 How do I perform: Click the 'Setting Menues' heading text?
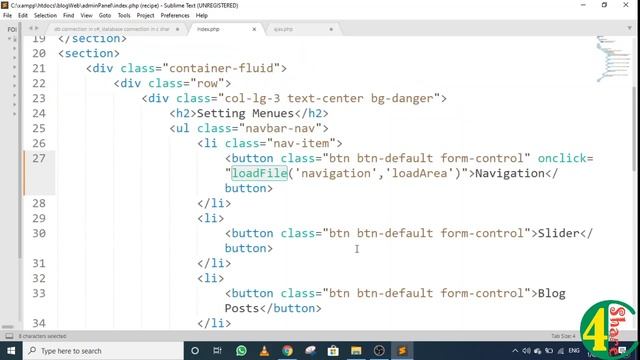tap(245, 113)
